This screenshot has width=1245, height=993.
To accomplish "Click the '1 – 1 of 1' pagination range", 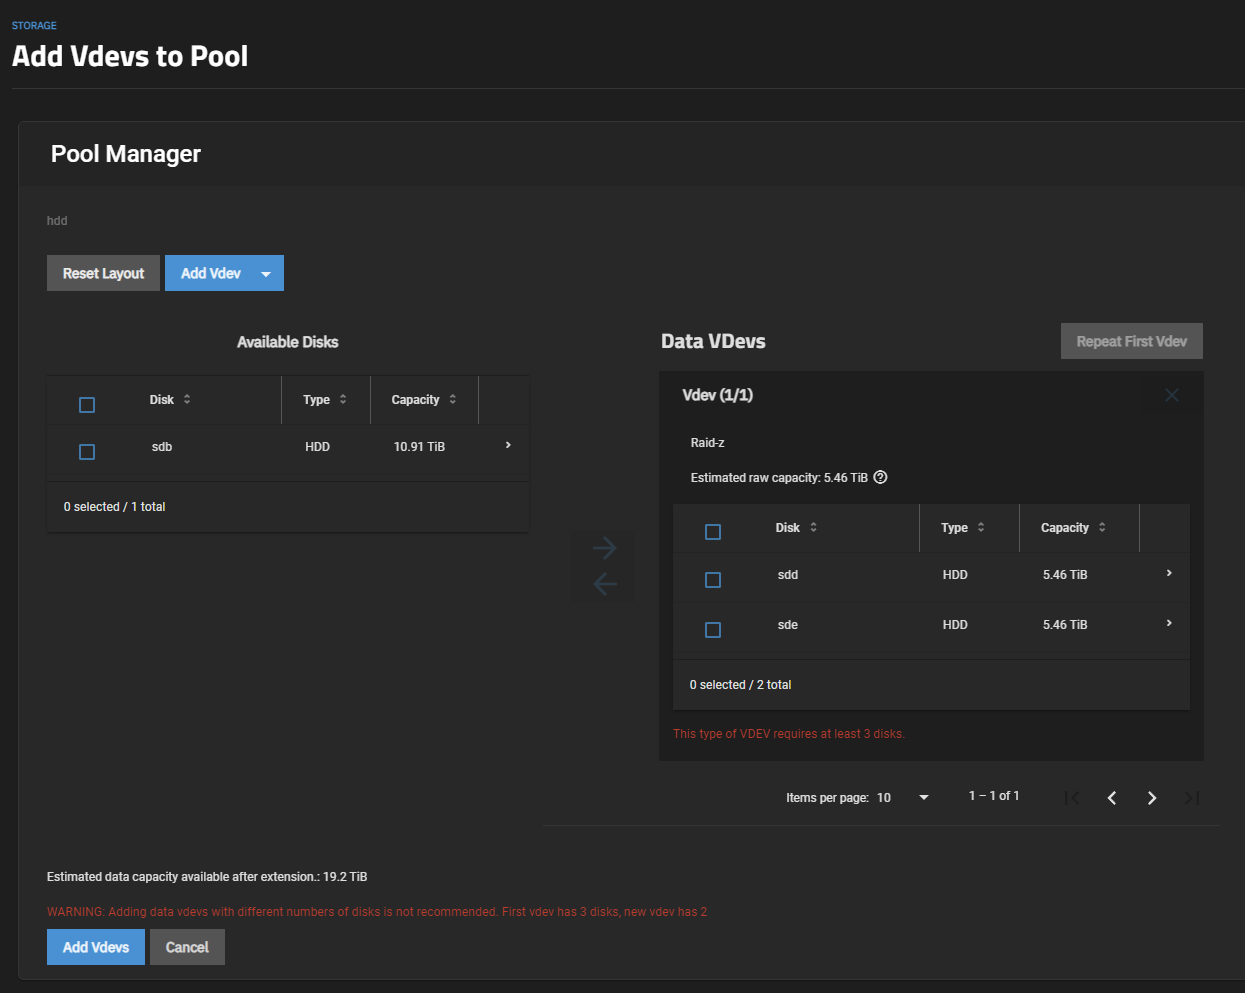I will [x=994, y=796].
